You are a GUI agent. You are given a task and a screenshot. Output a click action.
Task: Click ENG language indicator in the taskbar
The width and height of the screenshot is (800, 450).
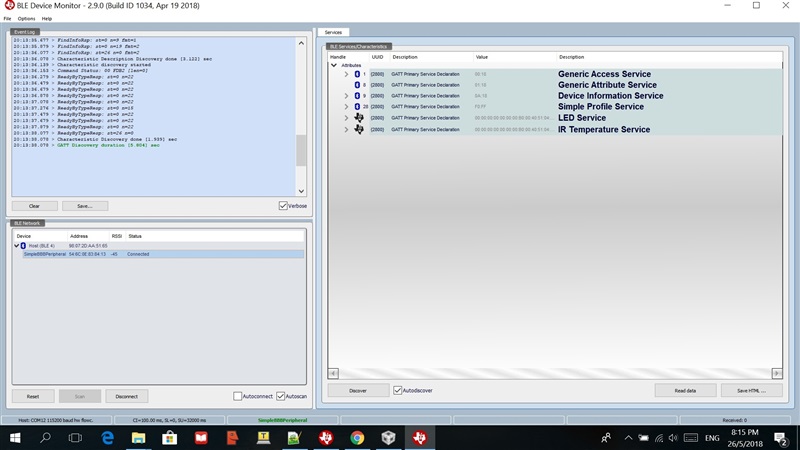(712, 438)
